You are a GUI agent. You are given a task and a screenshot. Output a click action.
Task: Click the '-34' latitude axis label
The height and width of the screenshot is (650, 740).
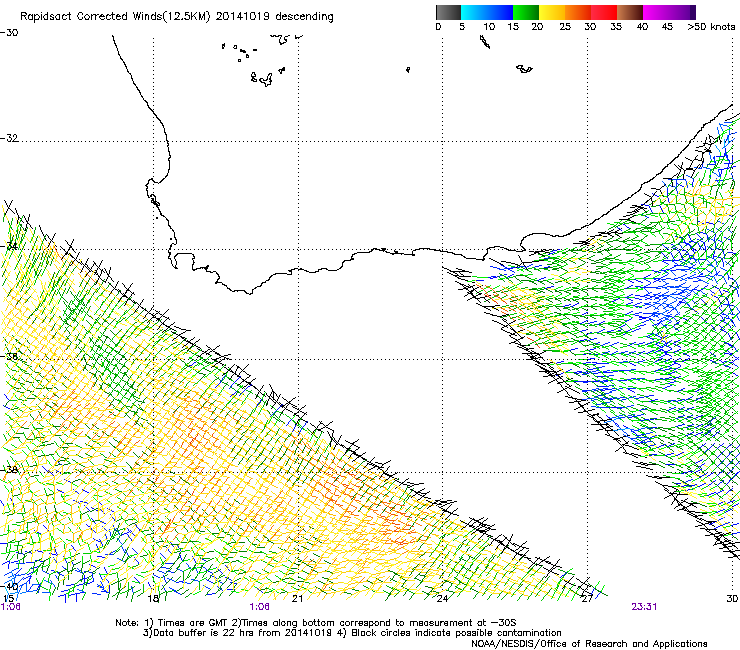[x=9, y=246]
